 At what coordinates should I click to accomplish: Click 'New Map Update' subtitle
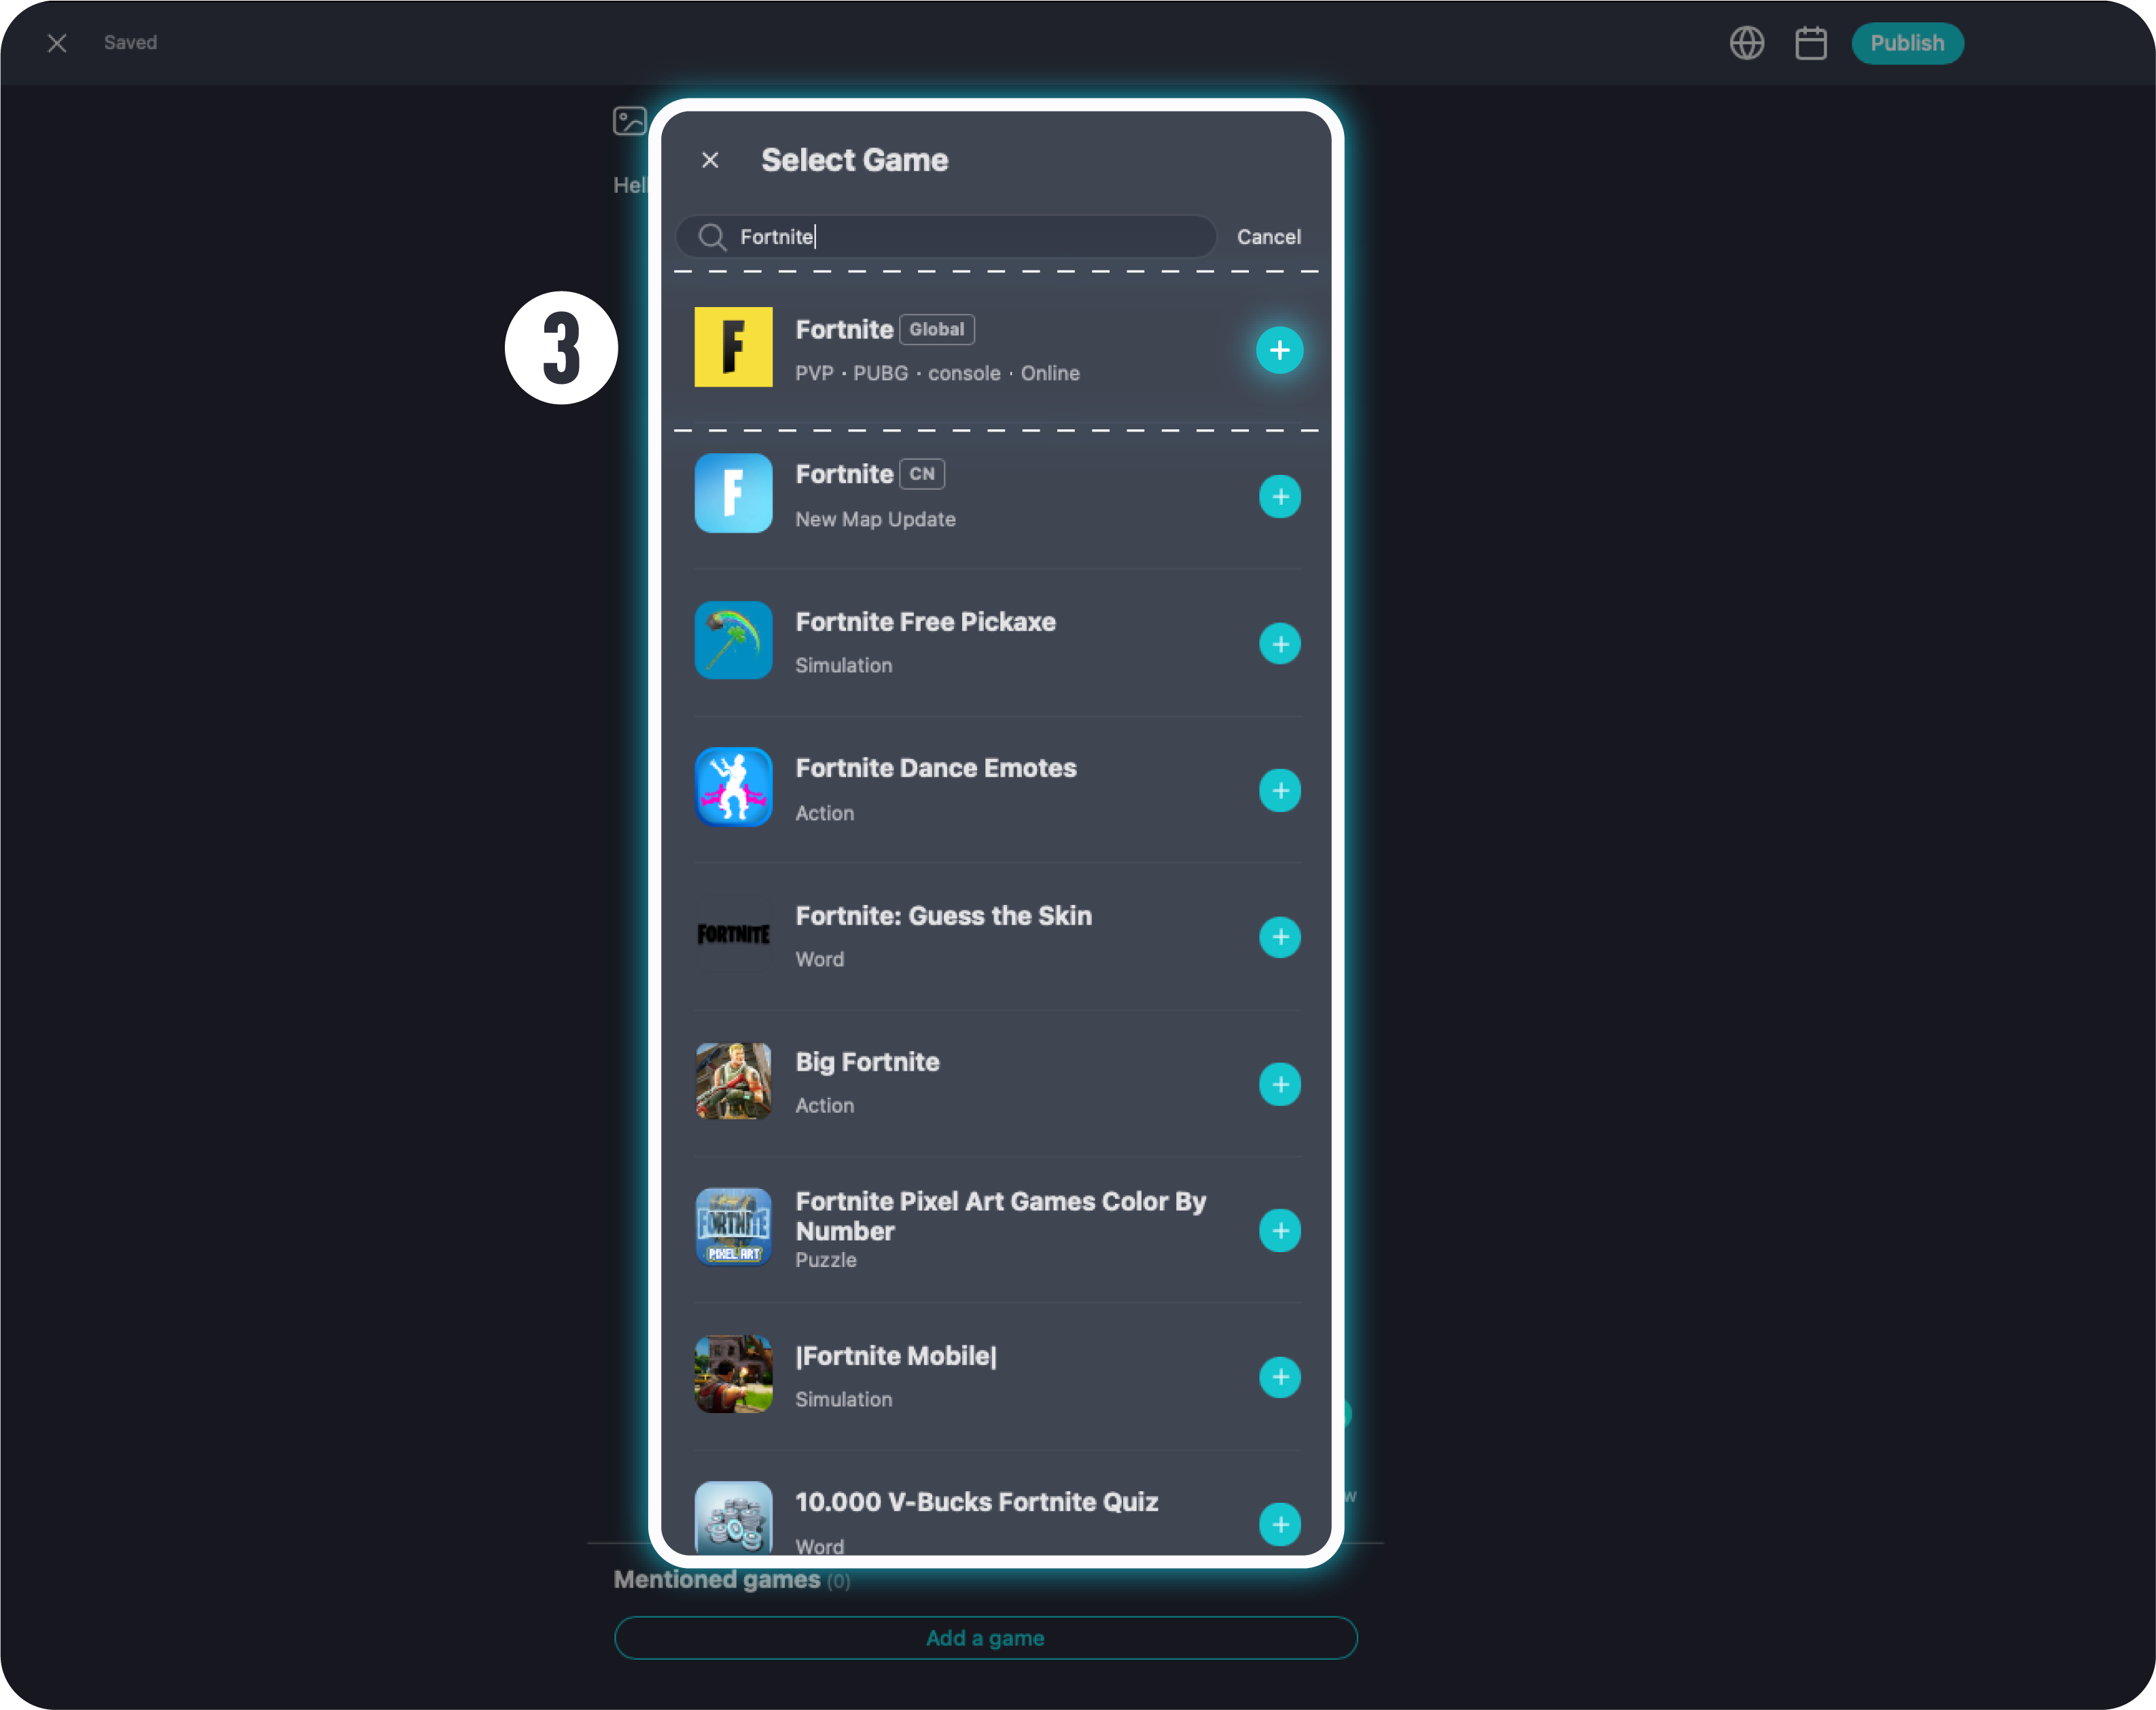click(x=875, y=519)
